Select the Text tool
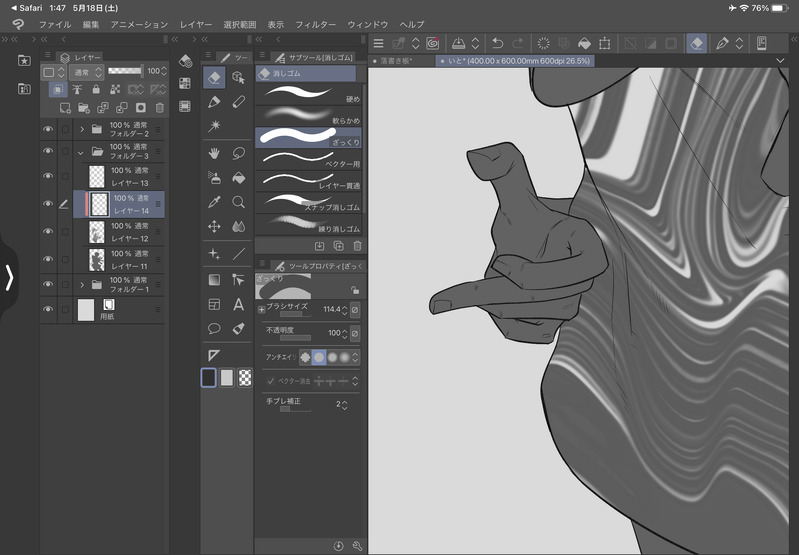The height and width of the screenshot is (555, 799). tap(238, 304)
